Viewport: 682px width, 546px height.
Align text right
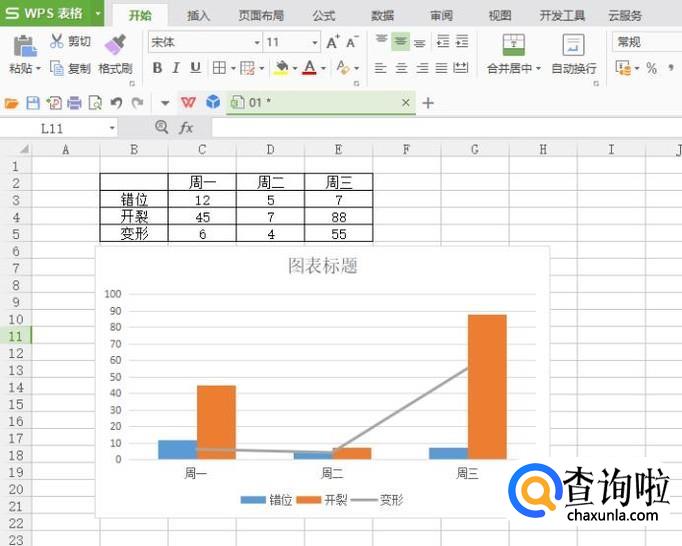point(422,68)
